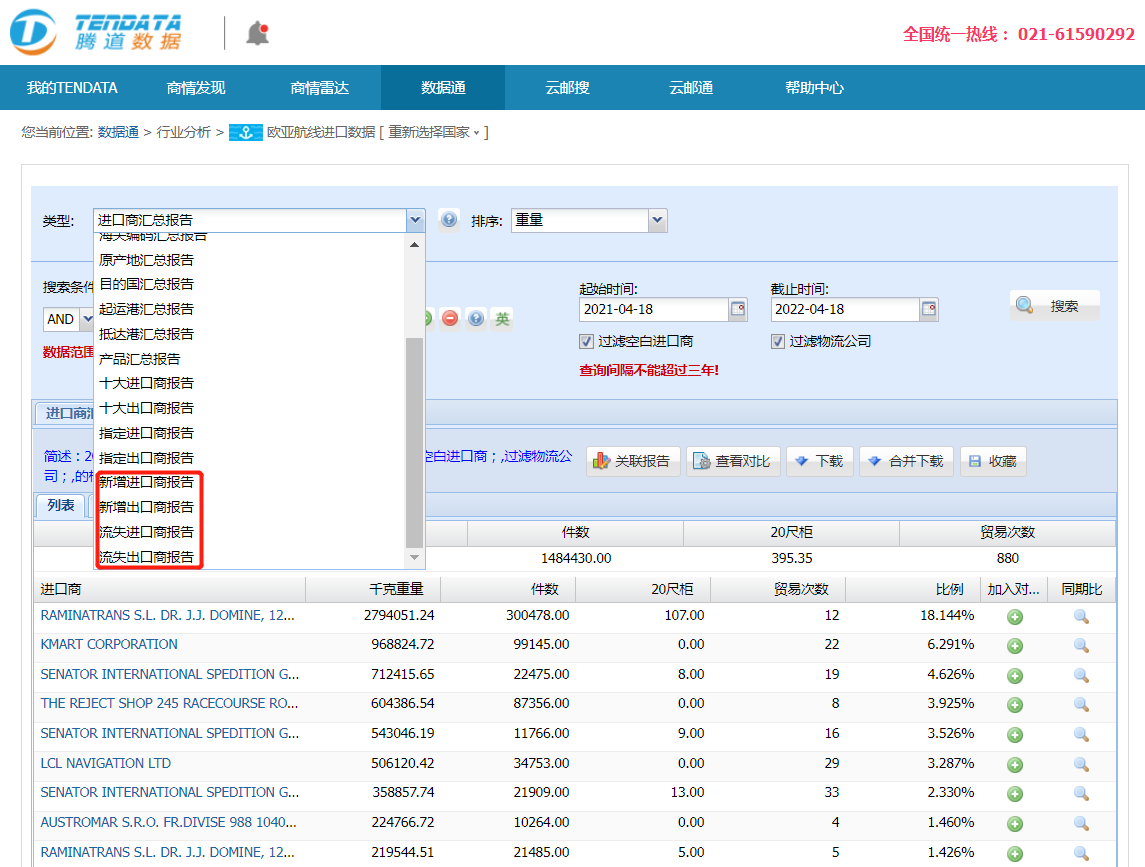View 同期比 for the 18.144% RAMINATRANS row
The height and width of the screenshot is (867, 1145).
tap(1081, 617)
